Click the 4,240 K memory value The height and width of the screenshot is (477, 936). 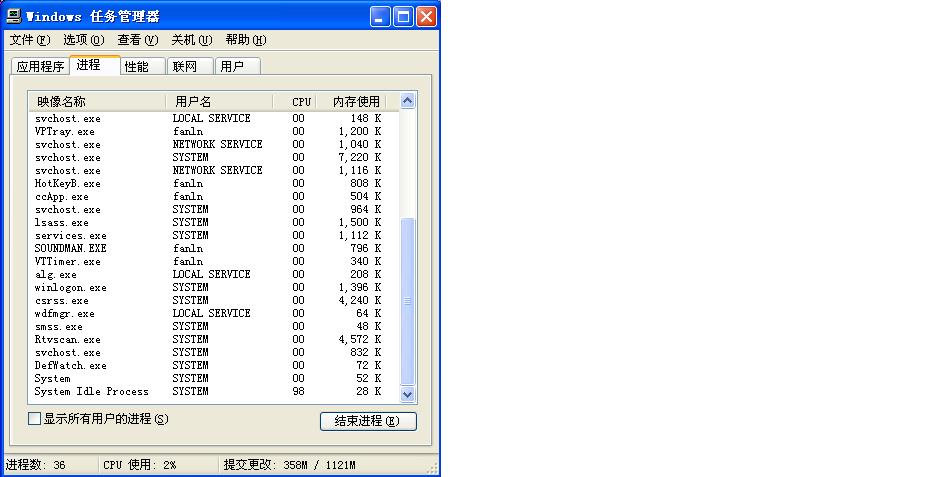360,300
